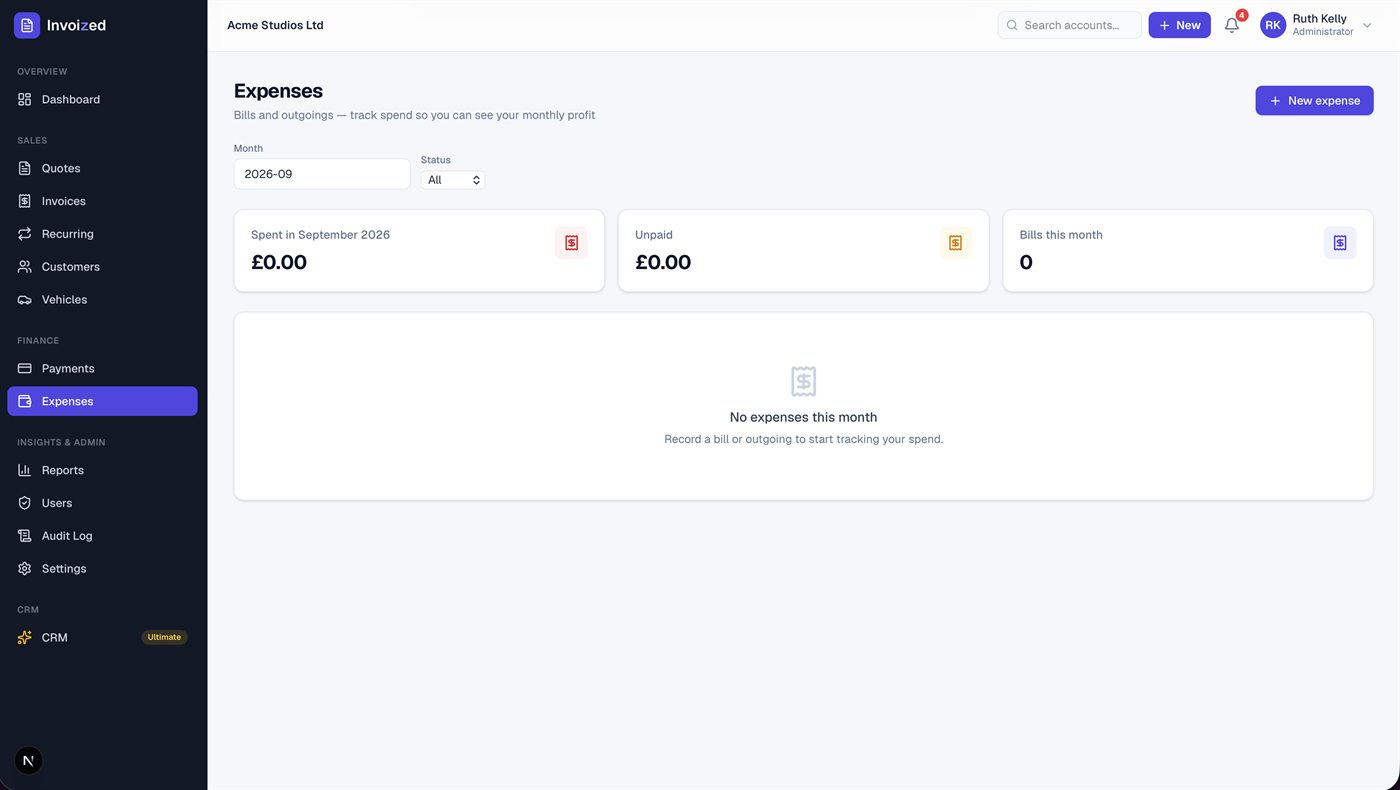The width and height of the screenshot is (1400, 790).
Task: Click the RK user avatar
Action: click(1273, 25)
